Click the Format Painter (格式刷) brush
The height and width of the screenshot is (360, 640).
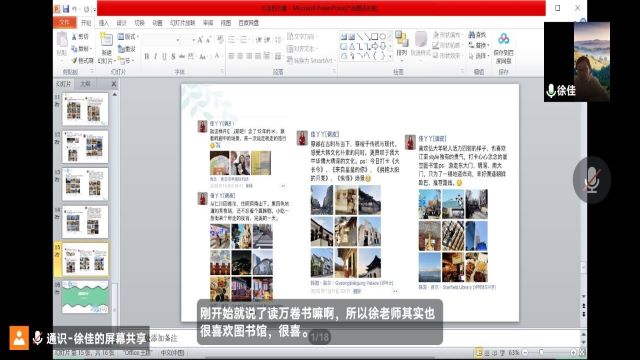coord(83,60)
